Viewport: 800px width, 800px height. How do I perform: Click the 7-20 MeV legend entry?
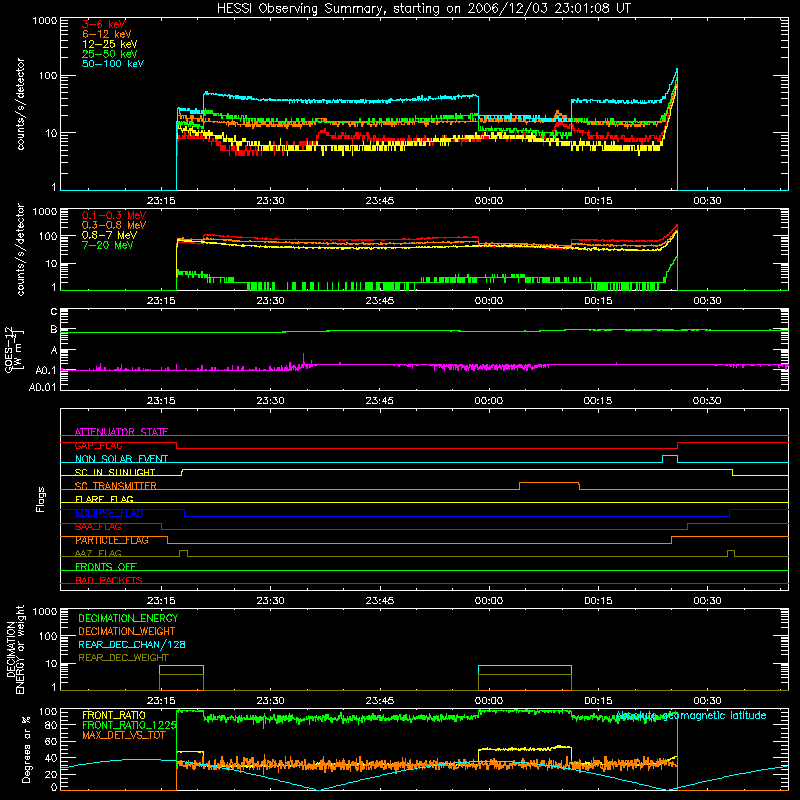point(107,245)
